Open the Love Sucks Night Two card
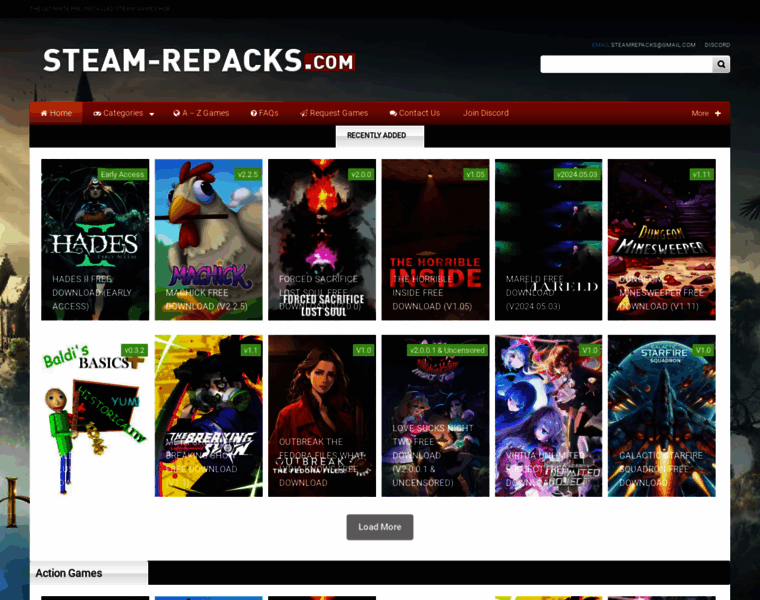Image resolution: width=760 pixels, height=600 pixels. 435,416
